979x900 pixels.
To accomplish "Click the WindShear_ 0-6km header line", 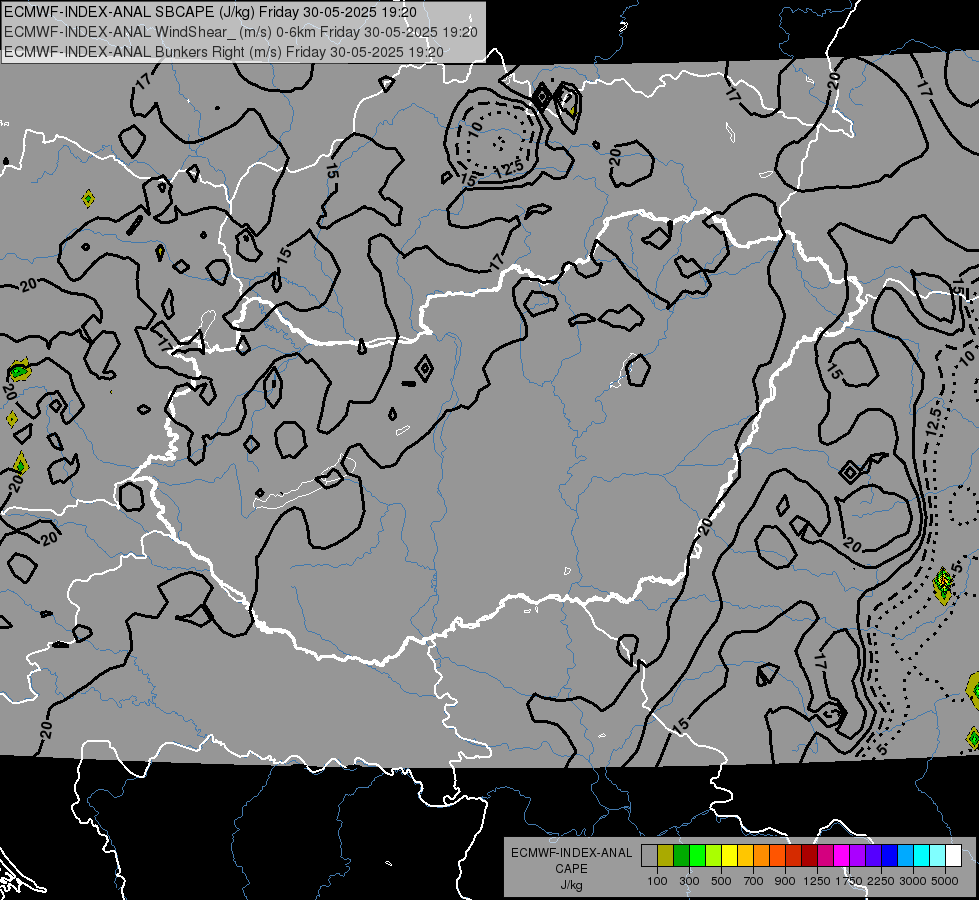I will point(240,32).
